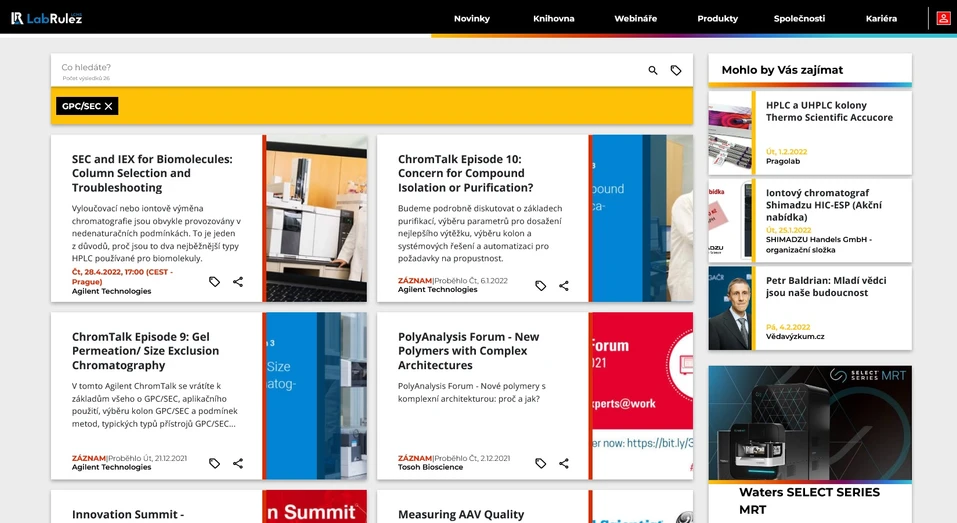Open Iontový chromatograf Shimadzu HIC-ESP article
The image size is (957, 523).
coord(823,204)
